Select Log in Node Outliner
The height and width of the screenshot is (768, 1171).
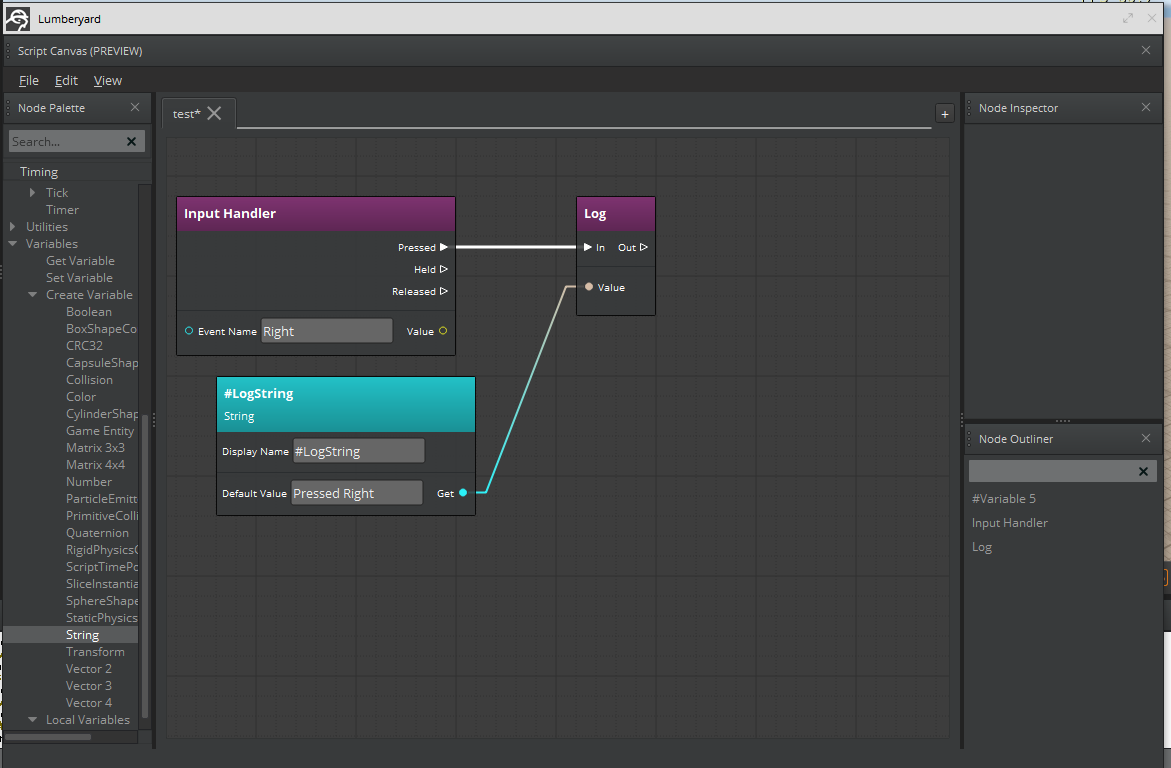coord(981,547)
